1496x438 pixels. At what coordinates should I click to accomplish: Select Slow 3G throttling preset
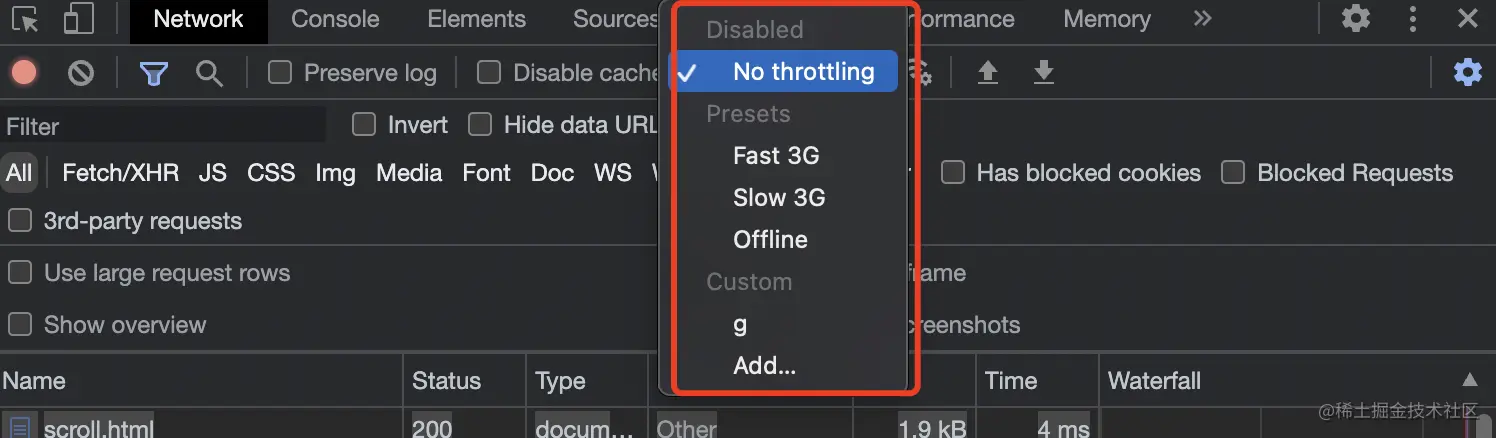click(779, 198)
